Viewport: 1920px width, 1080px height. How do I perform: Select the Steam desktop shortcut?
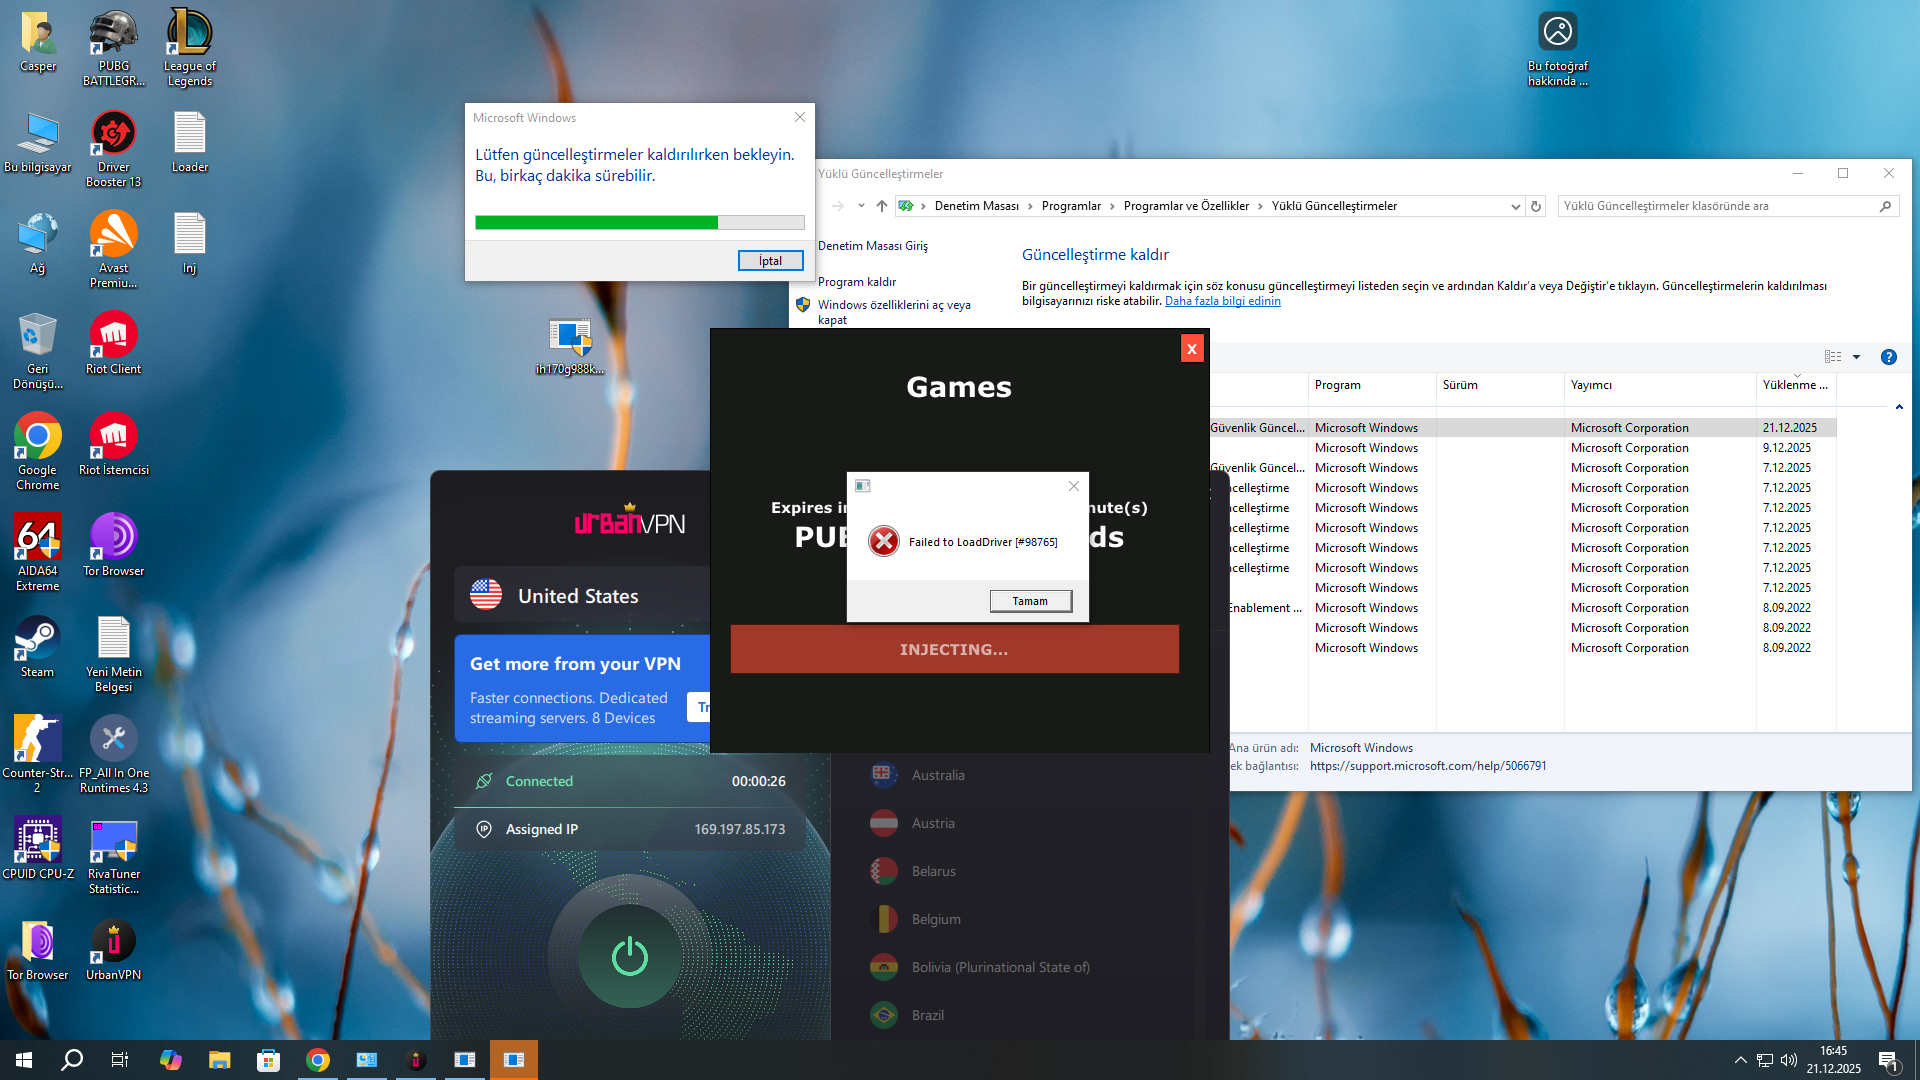click(x=38, y=647)
